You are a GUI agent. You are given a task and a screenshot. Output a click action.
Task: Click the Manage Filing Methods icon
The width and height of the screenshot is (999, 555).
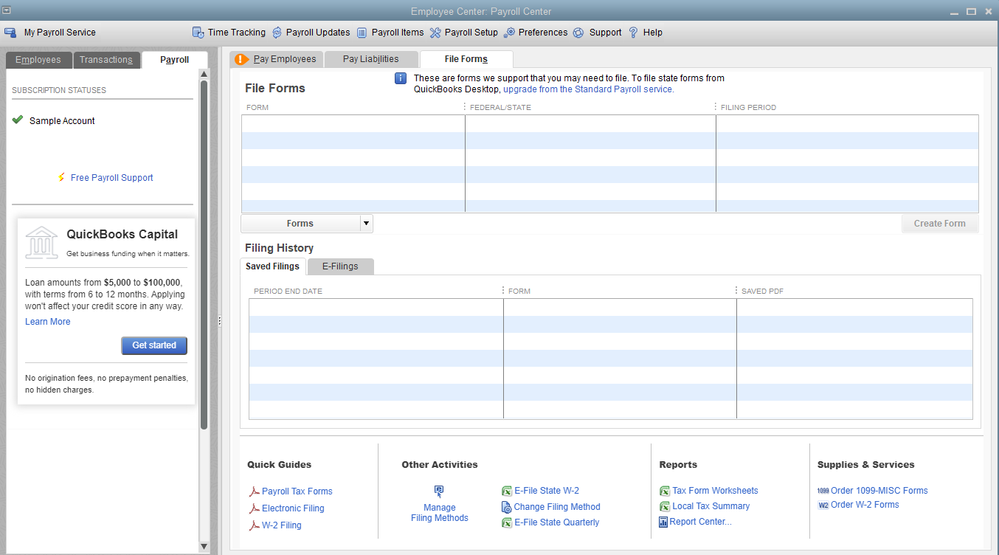439,491
